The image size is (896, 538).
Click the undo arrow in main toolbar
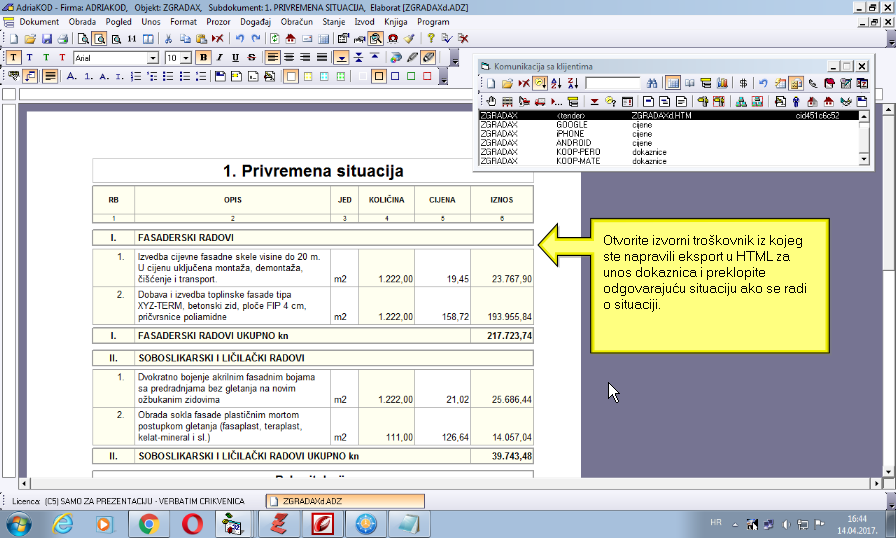pyautogui.click(x=240, y=39)
